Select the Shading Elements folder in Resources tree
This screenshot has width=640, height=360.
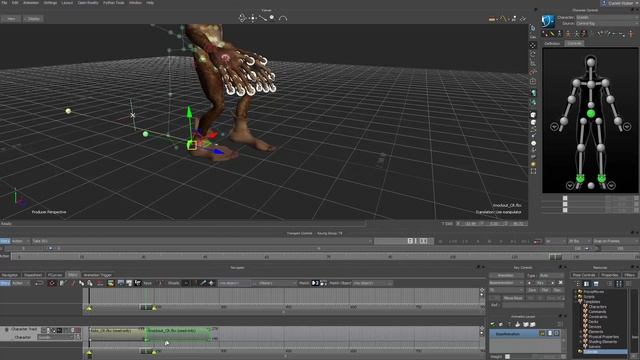[x=602, y=342]
